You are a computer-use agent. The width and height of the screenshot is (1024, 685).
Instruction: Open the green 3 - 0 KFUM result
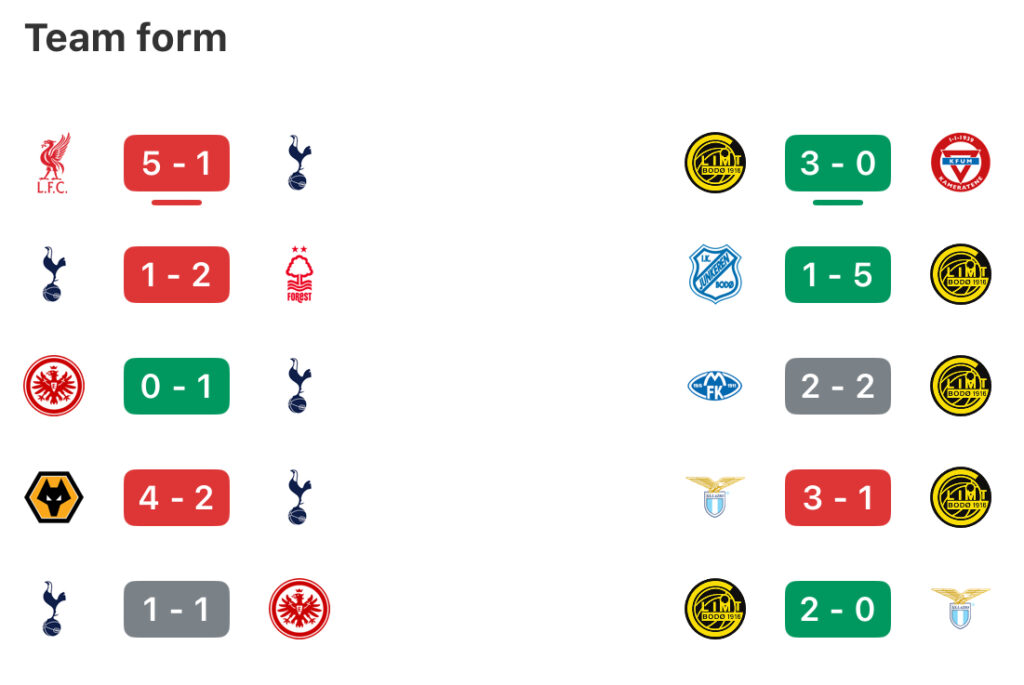click(x=838, y=163)
